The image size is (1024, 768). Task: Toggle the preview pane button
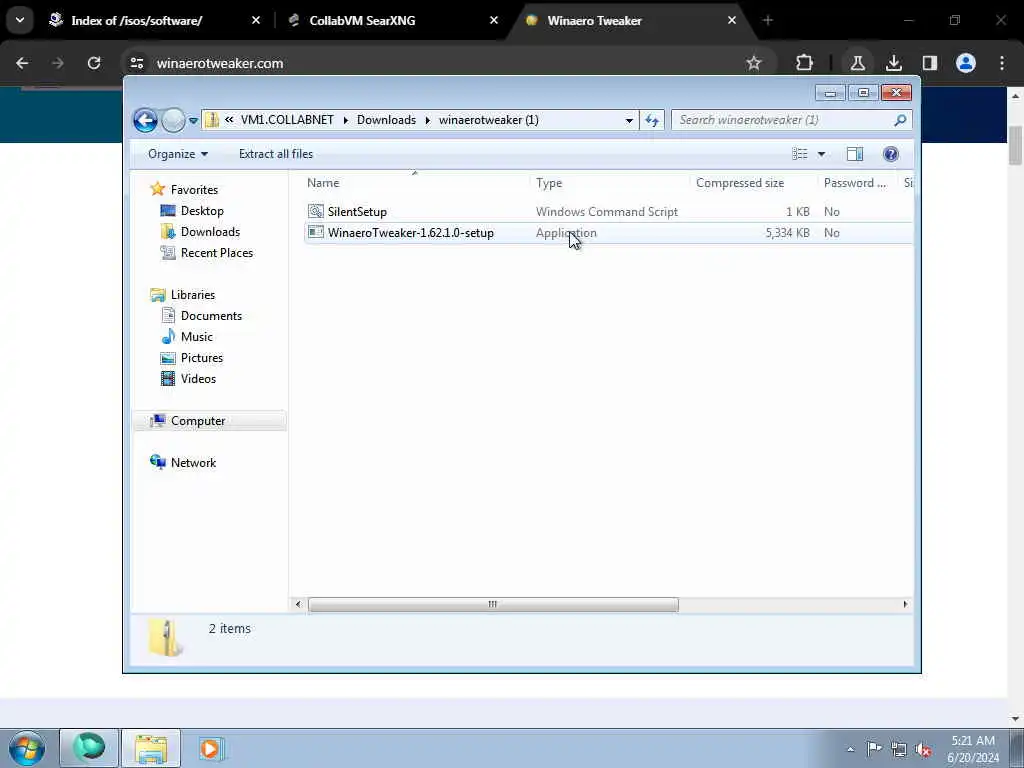click(855, 153)
